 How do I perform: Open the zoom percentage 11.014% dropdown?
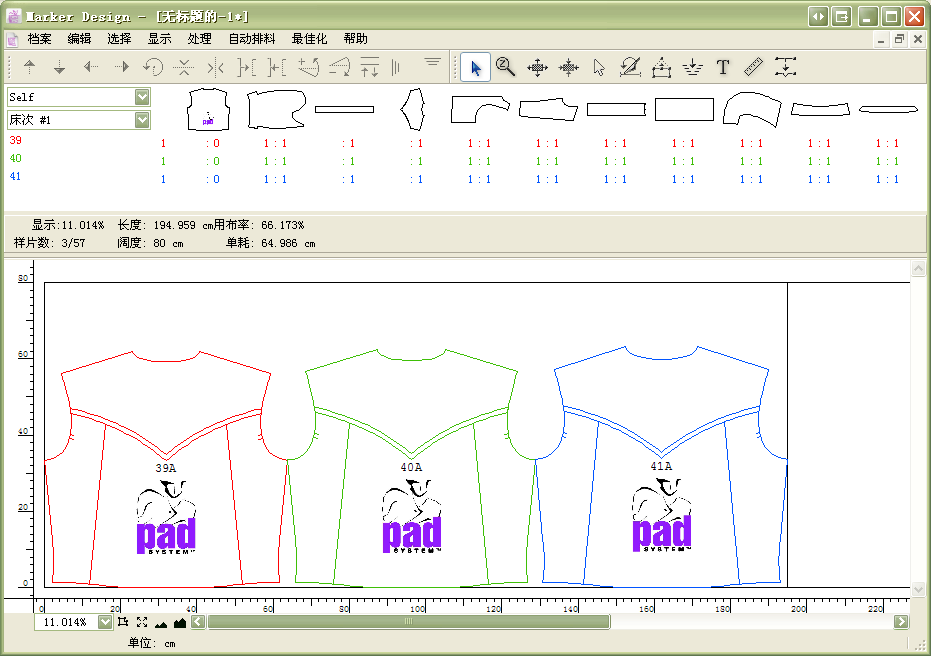click(105, 622)
